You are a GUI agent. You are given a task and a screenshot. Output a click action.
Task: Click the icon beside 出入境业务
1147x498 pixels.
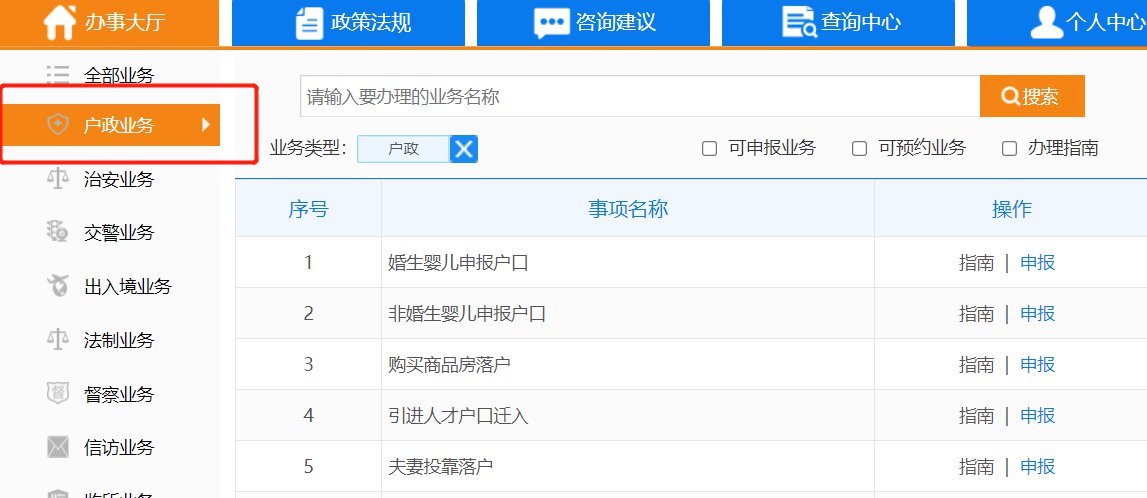[x=58, y=286]
